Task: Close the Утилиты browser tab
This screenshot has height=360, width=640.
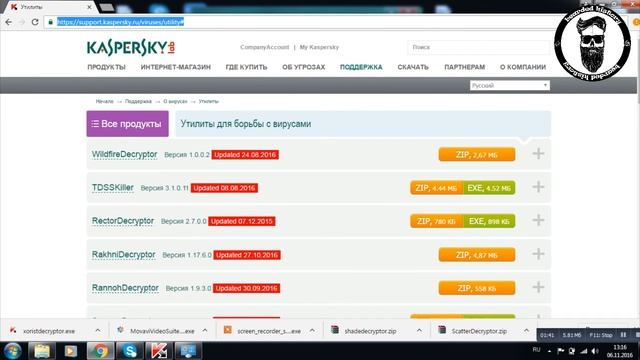Action: (89, 7)
